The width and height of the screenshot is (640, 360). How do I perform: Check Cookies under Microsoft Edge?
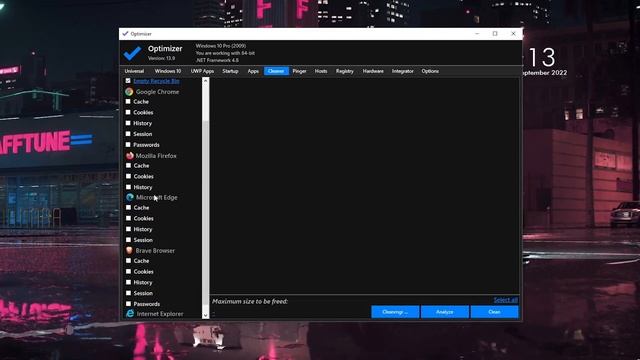click(128, 218)
